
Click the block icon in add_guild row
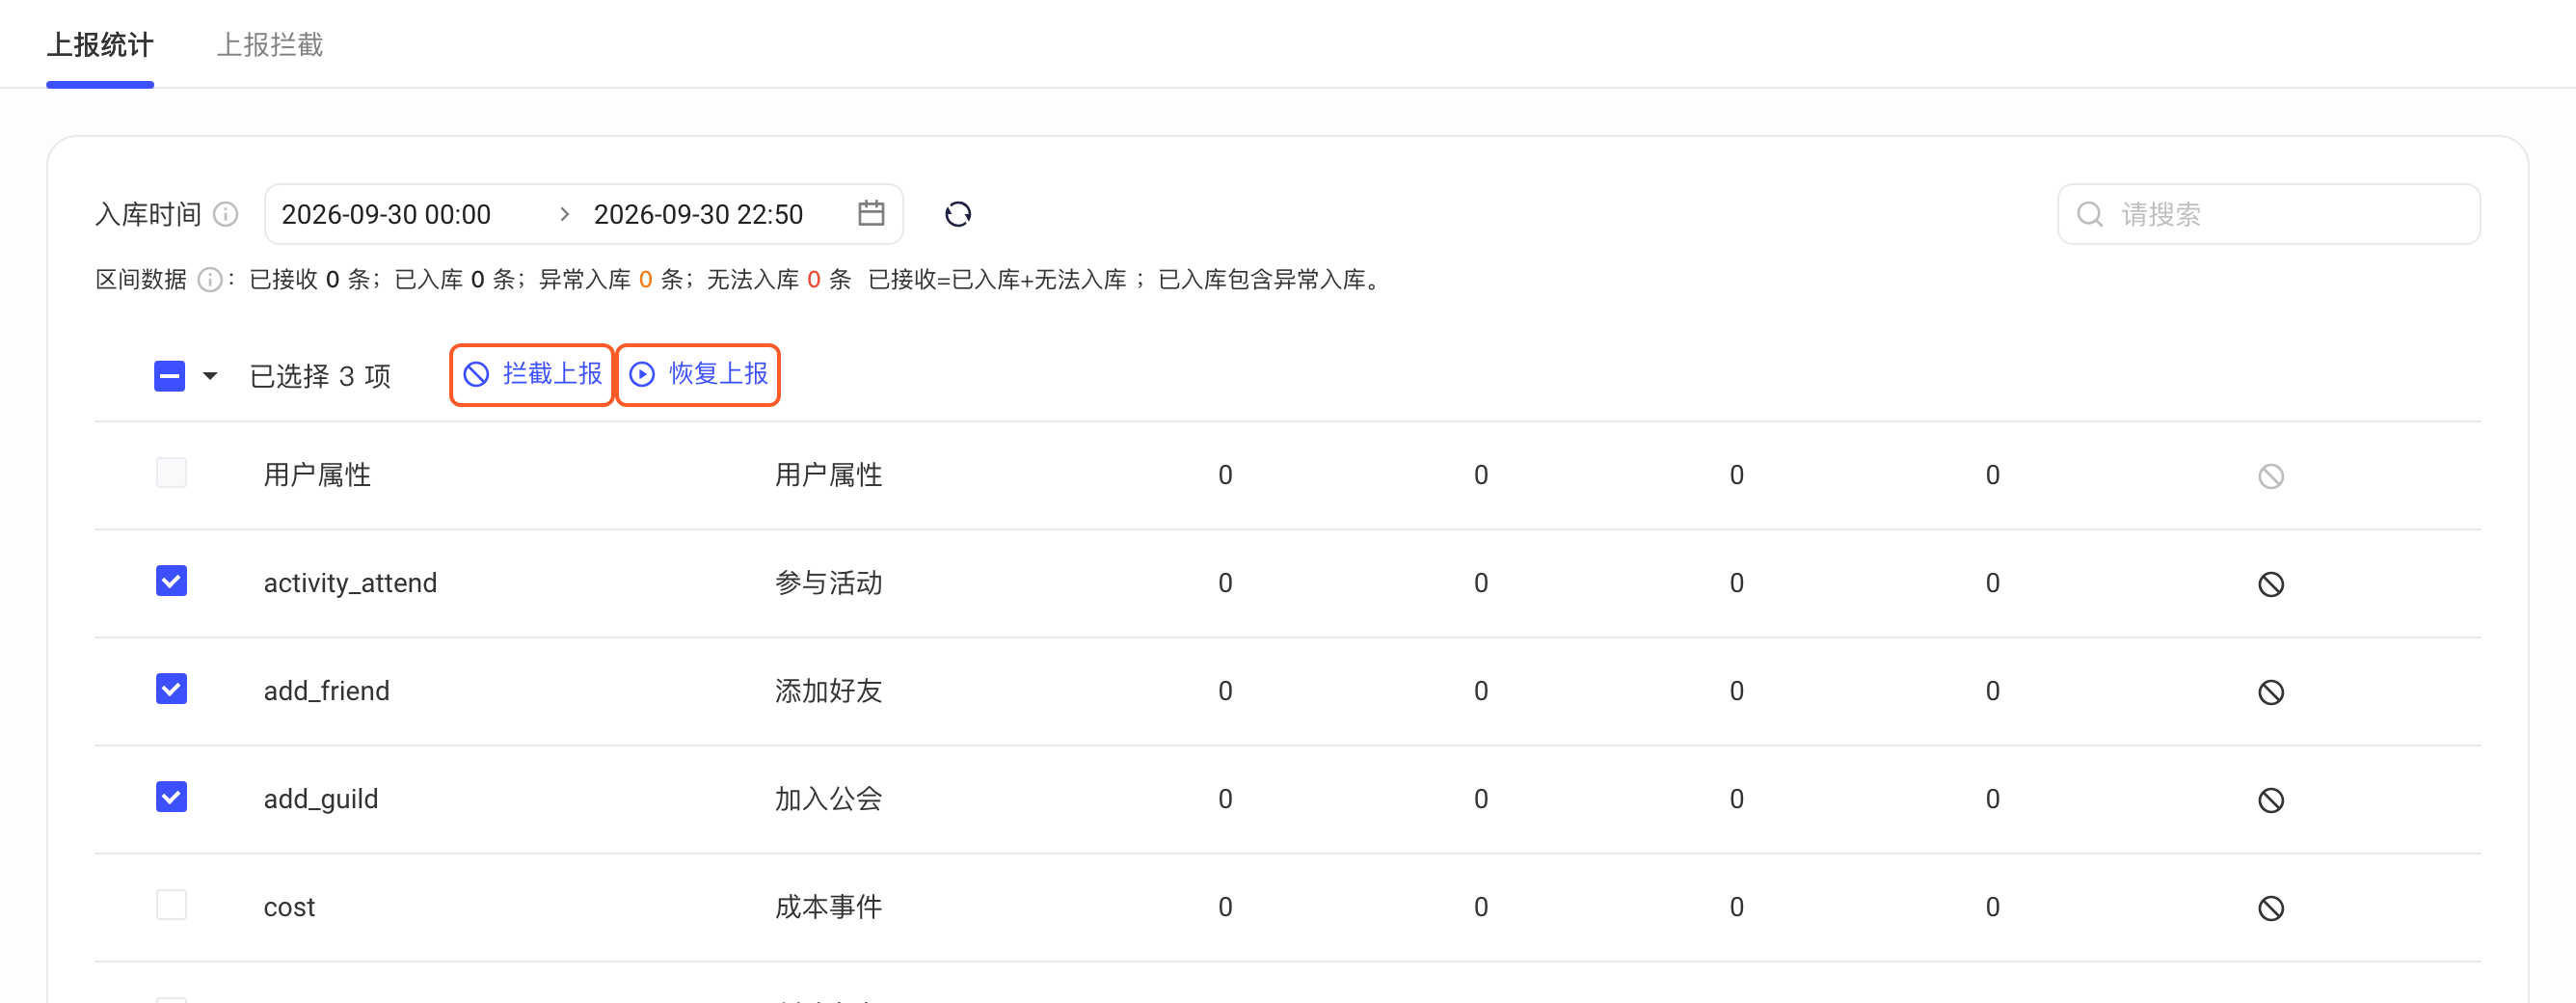pos(2270,800)
